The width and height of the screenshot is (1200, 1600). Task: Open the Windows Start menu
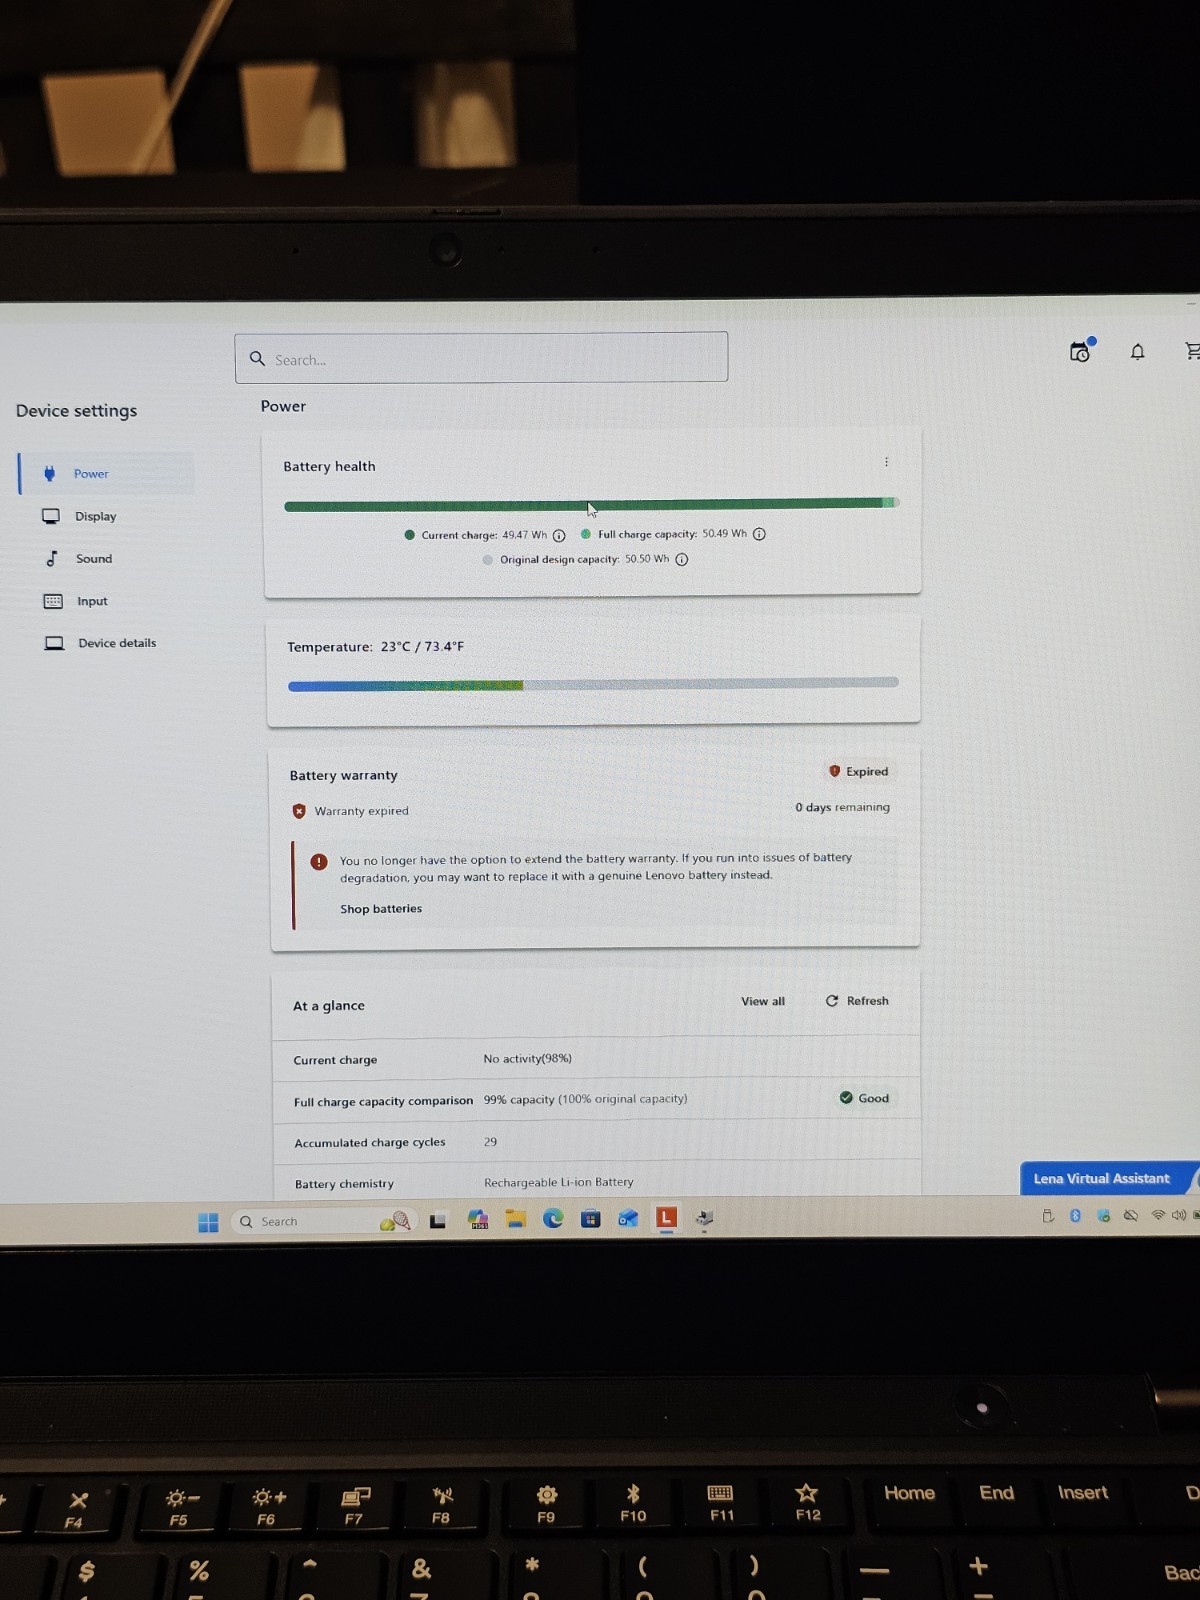(x=208, y=1222)
